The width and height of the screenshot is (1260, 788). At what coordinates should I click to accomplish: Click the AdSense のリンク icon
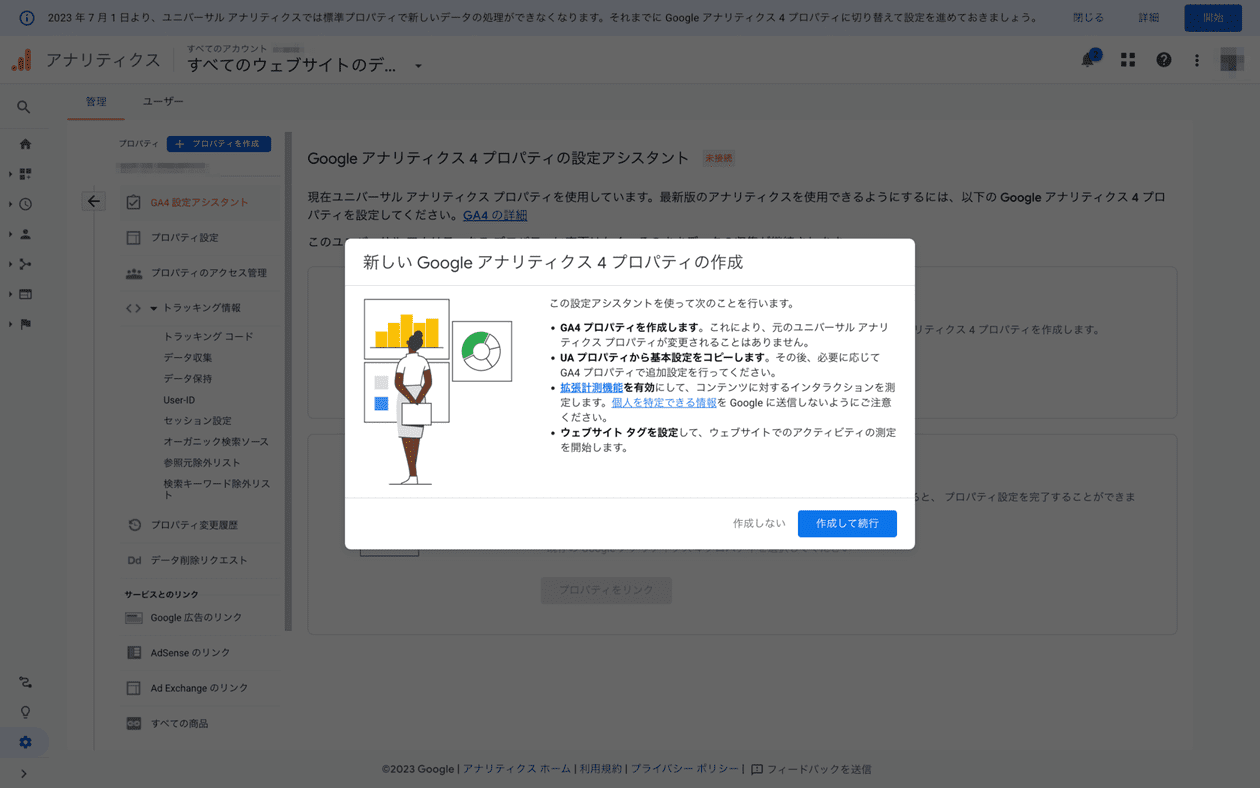pos(134,653)
